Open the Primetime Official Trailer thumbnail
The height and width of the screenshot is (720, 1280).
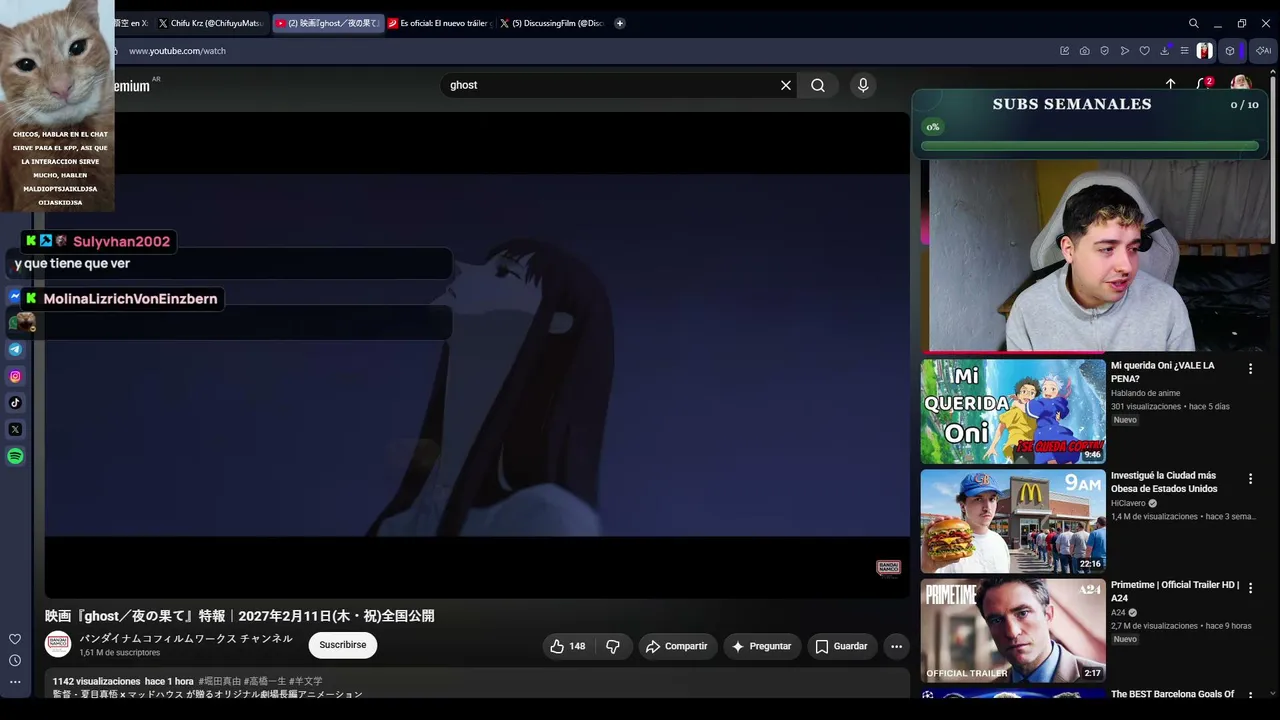(1013, 630)
